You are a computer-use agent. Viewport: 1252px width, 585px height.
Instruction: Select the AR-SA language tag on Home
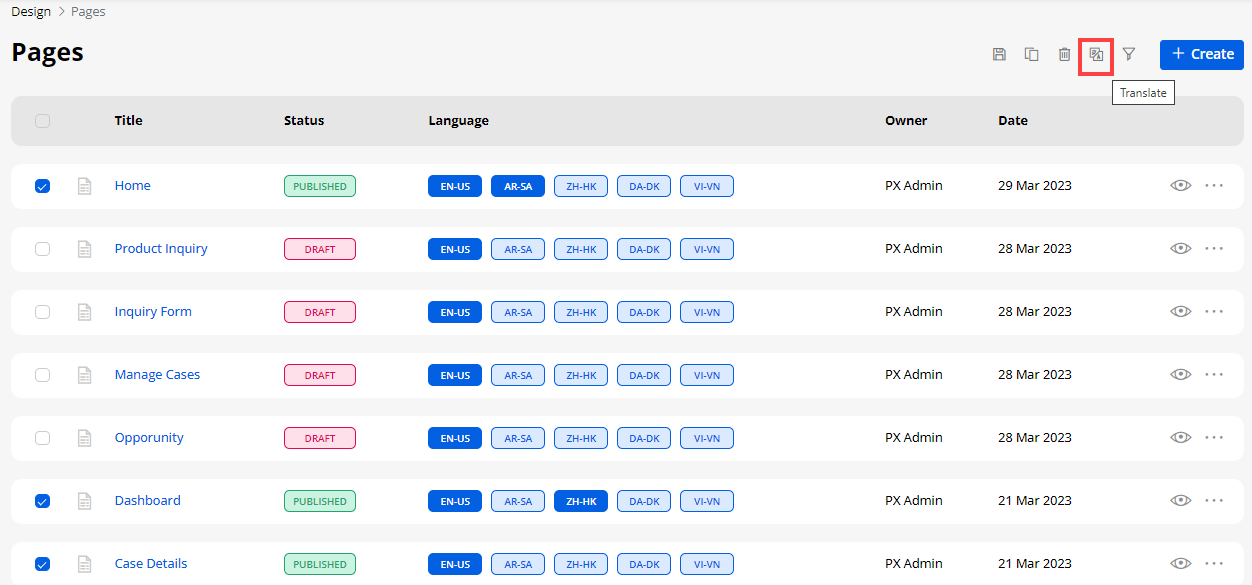pyautogui.click(x=518, y=186)
